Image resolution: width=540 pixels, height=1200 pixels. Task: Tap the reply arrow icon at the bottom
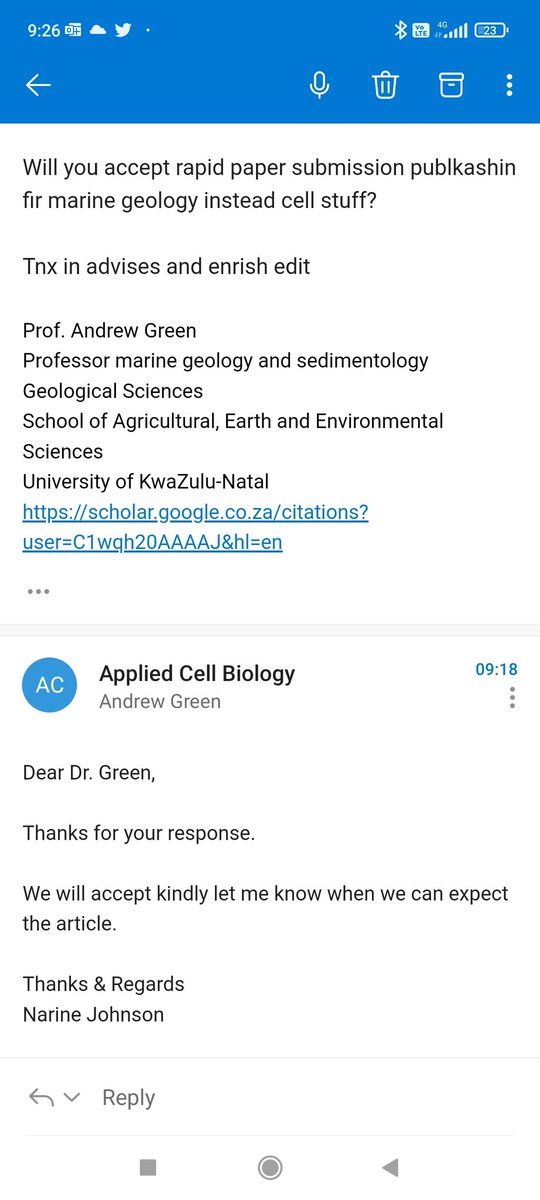tap(41, 1098)
